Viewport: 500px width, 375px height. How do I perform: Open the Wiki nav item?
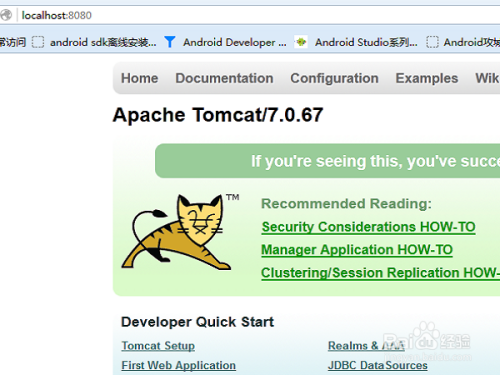(487, 78)
